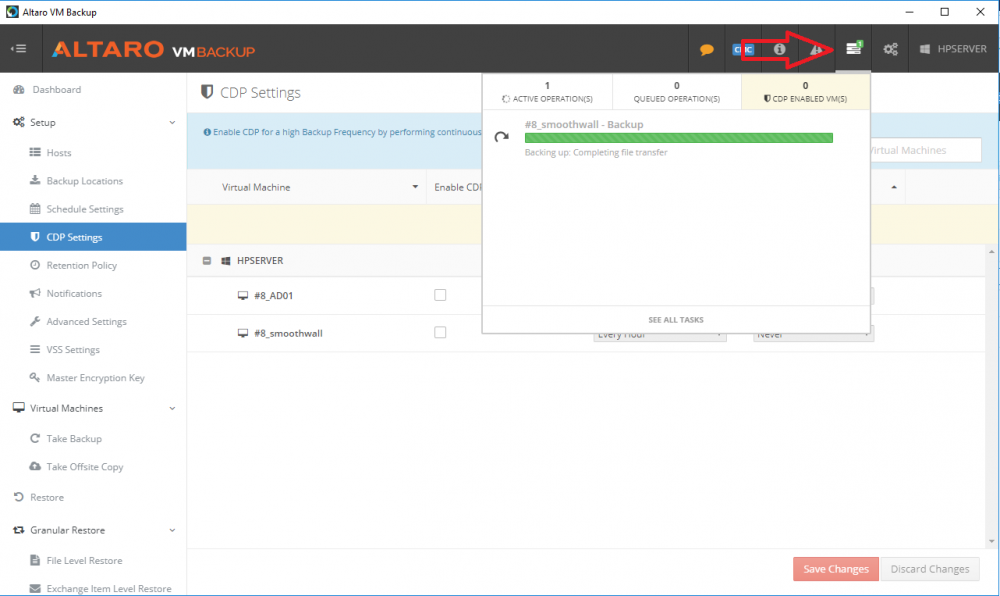1000x596 pixels.
Task: Collapse the HPSERVER host tree node
Action: click(207, 261)
